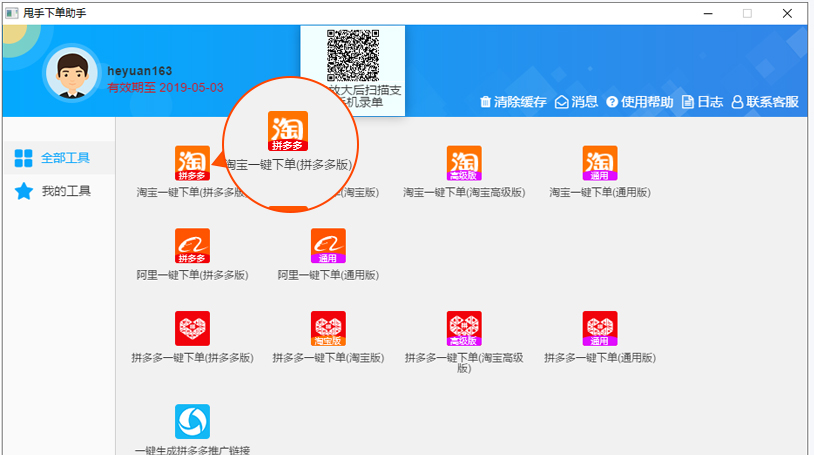Open 拼多多一键下单(淘宝高级版) tool icon
Screen dimensions: 814x455
(464, 328)
